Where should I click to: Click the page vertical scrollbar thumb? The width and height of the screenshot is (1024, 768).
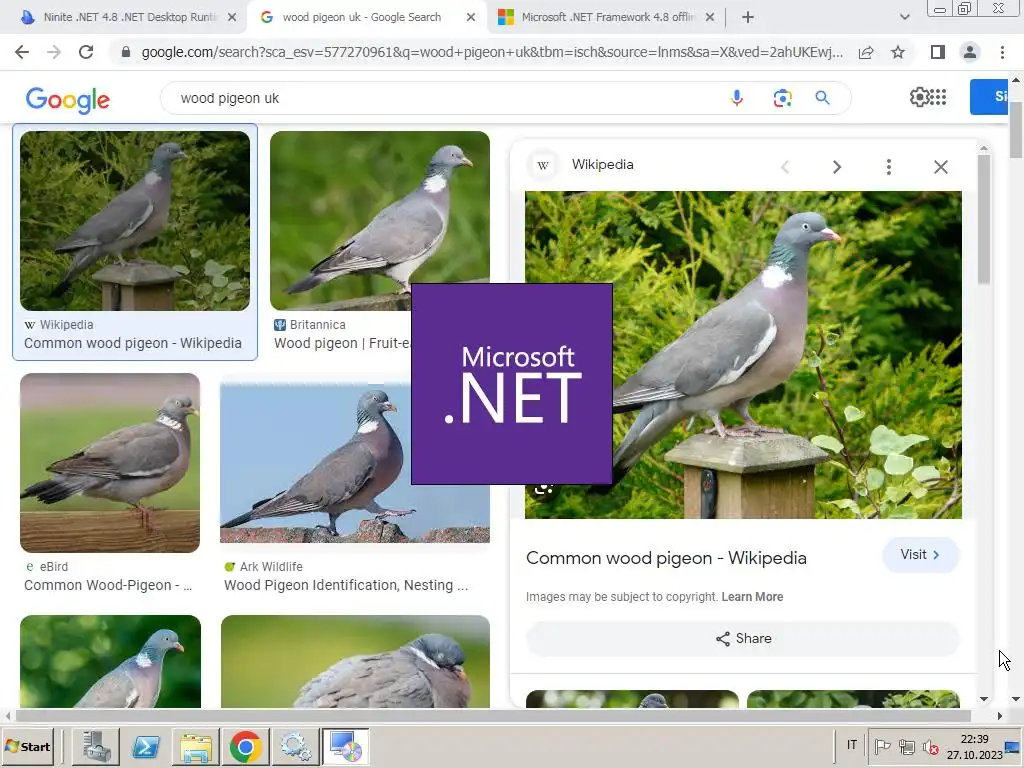coord(1016,130)
